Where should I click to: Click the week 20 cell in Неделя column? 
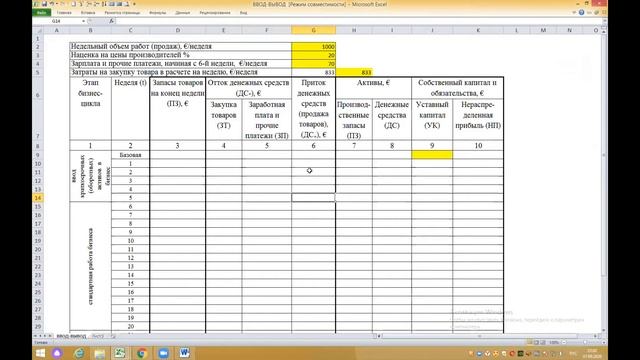pos(130,327)
